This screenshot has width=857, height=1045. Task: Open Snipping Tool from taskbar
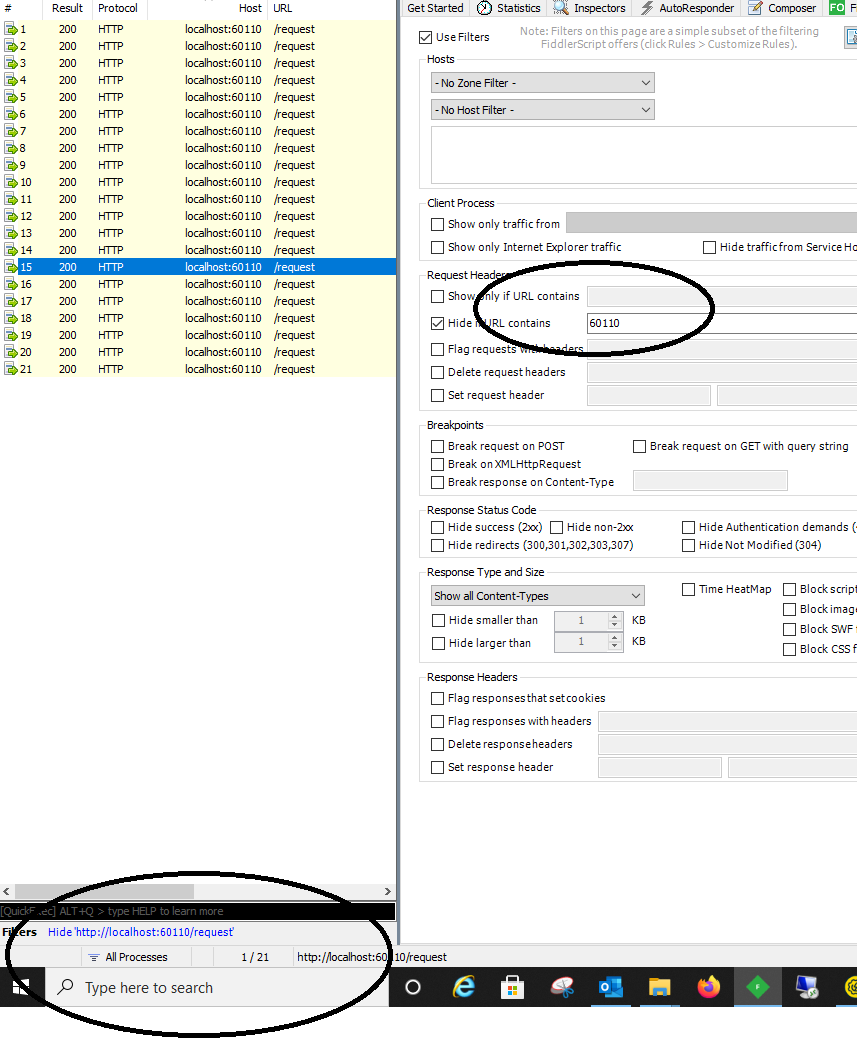coord(562,987)
